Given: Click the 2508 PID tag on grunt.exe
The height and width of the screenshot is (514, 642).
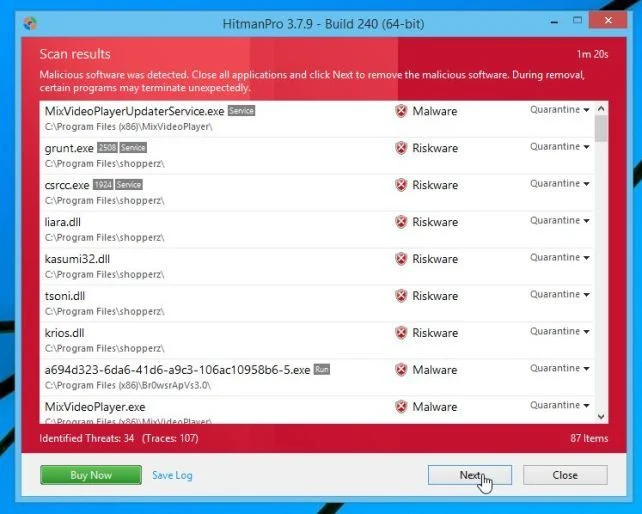Looking at the screenshot, I should click(107, 147).
